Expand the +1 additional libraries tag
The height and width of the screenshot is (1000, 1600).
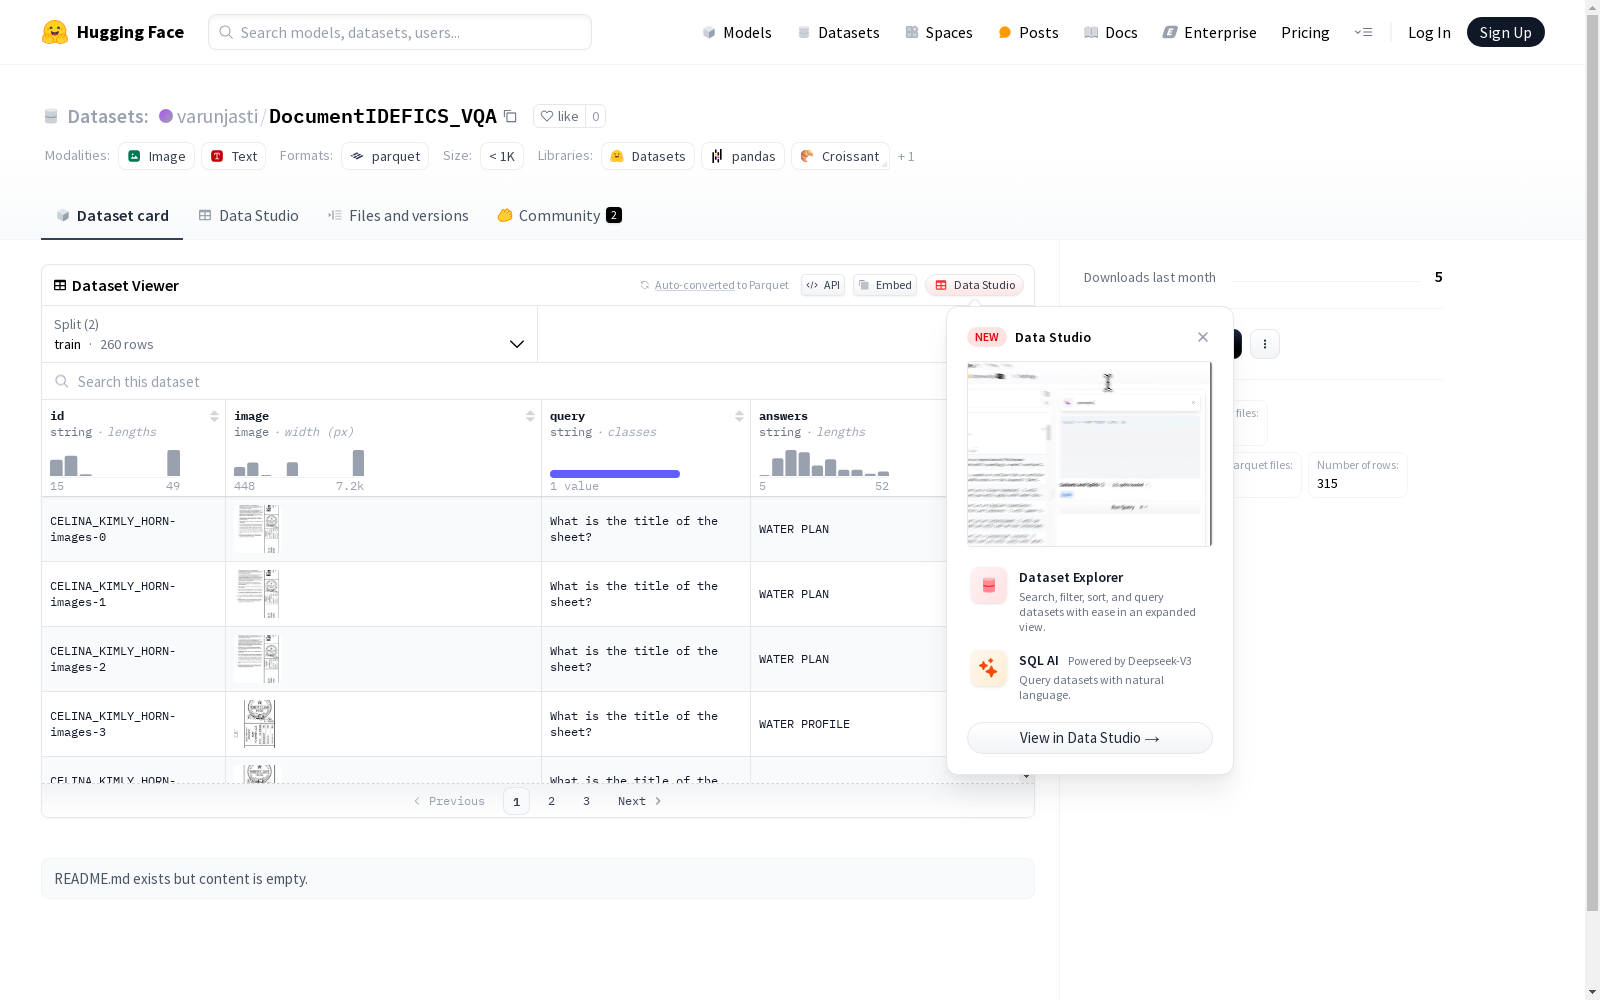pos(906,156)
